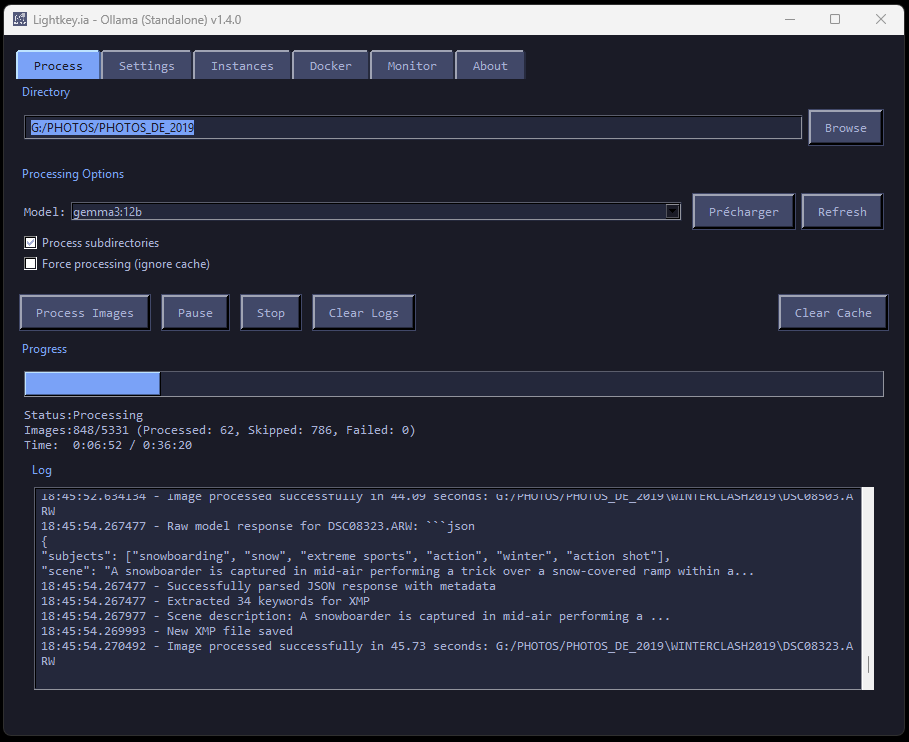Click the 'Processing Options' section label
Screen dimensions: 909x742
pos(73,174)
